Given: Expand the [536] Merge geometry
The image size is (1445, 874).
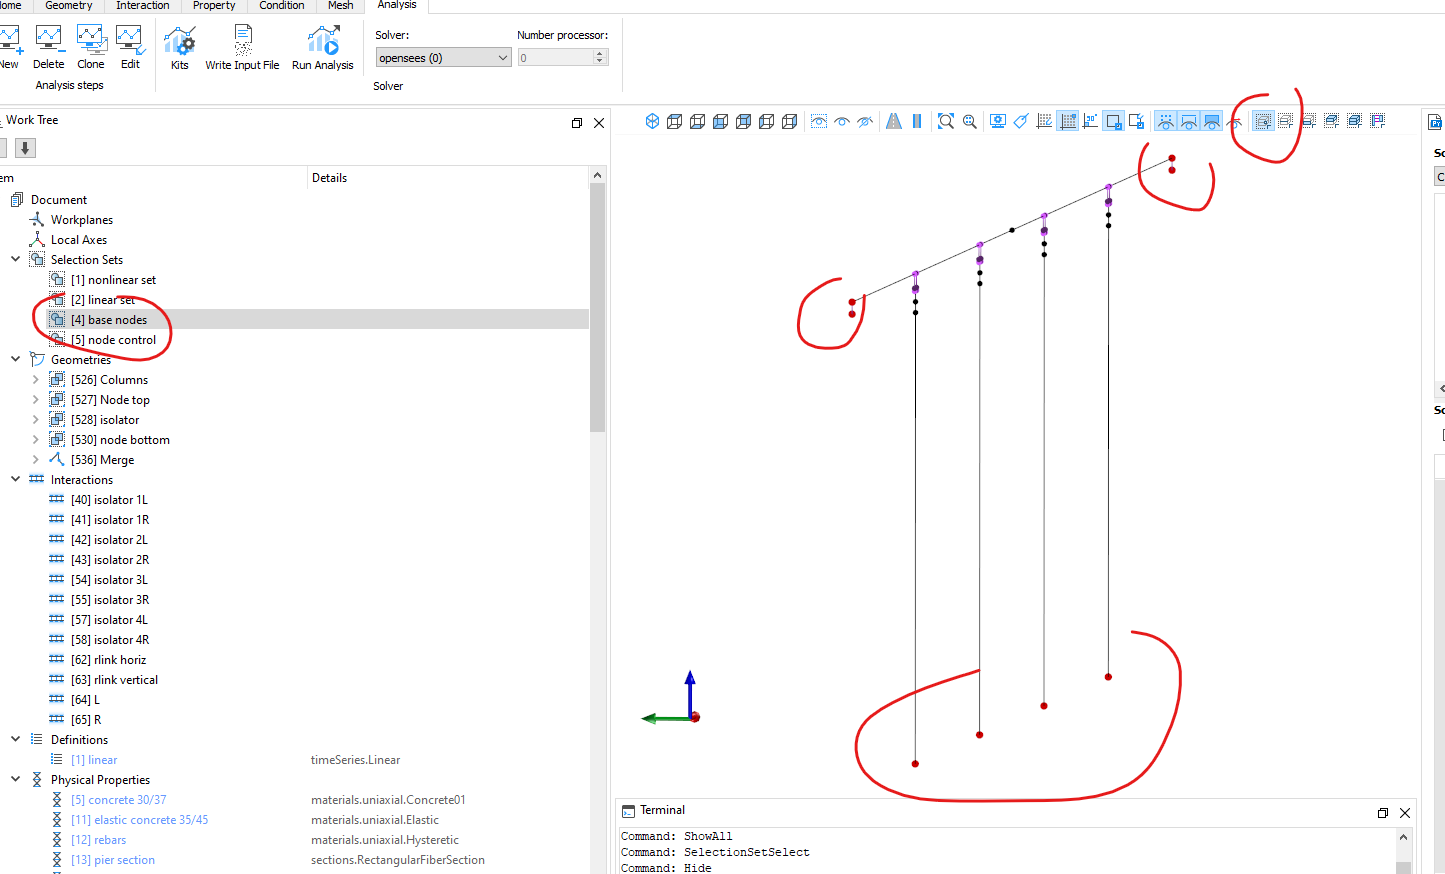Looking at the screenshot, I should tap(35, 459).
